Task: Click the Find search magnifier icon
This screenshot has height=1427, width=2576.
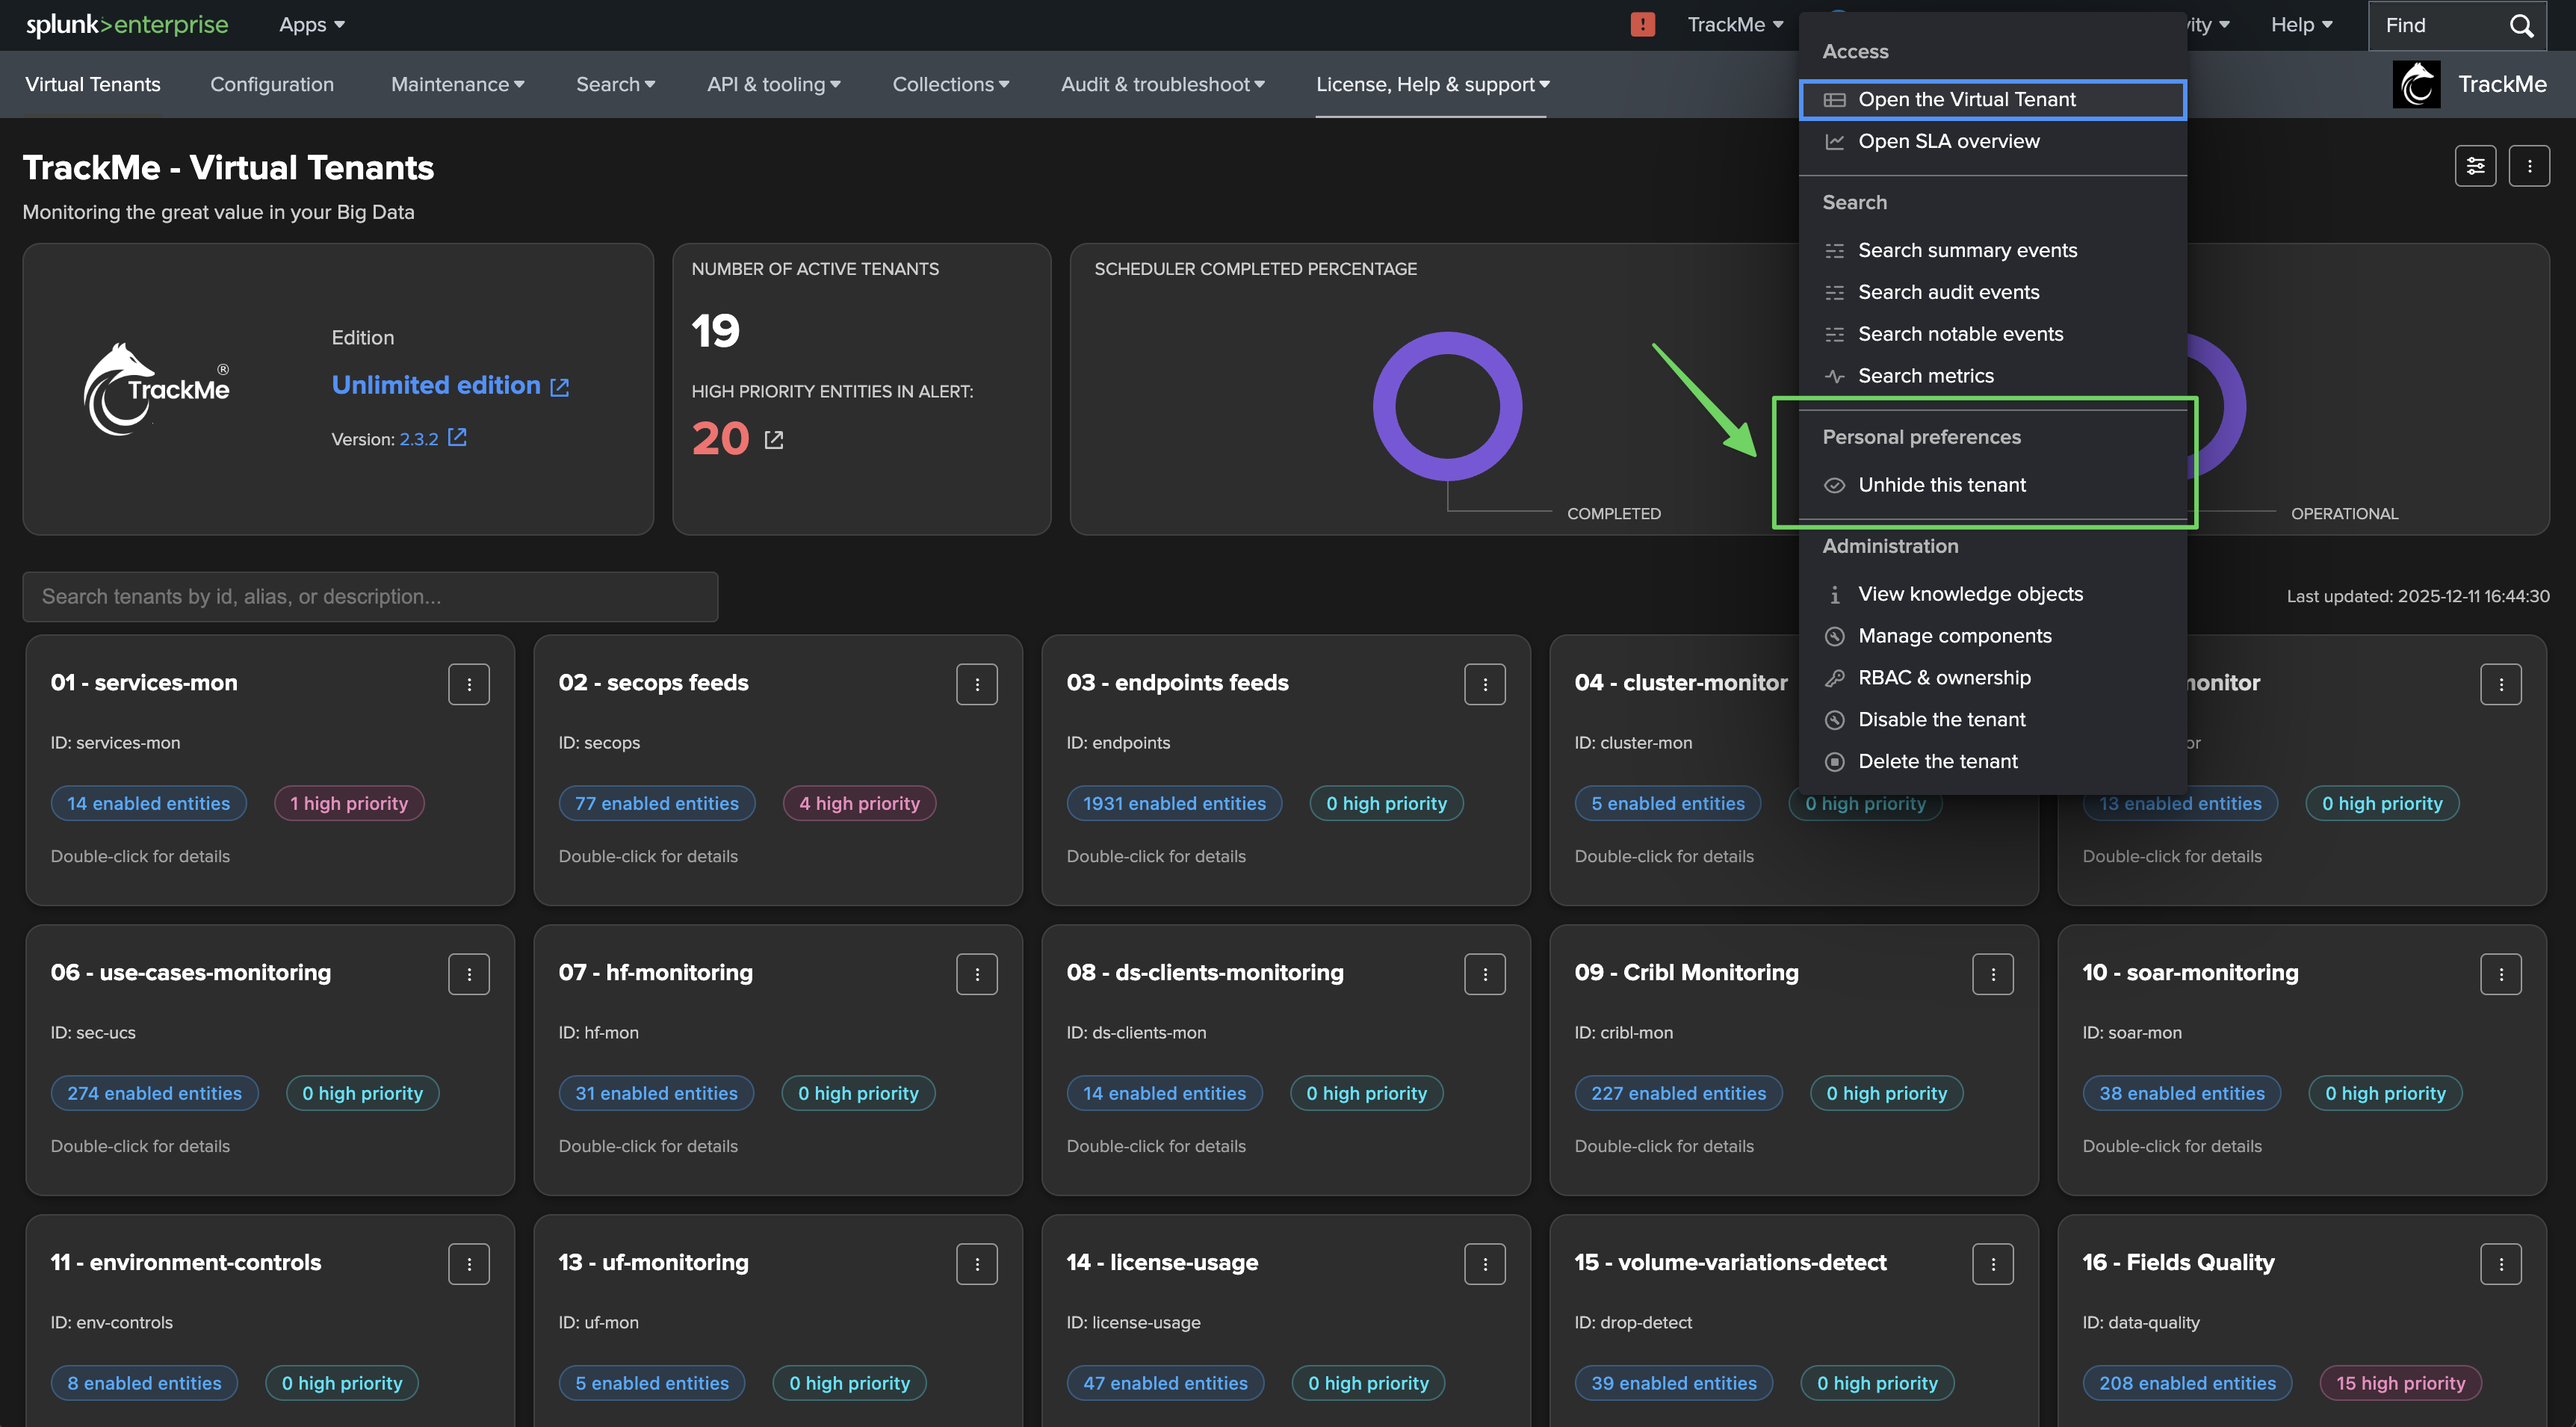Action: coord(2521,26)
